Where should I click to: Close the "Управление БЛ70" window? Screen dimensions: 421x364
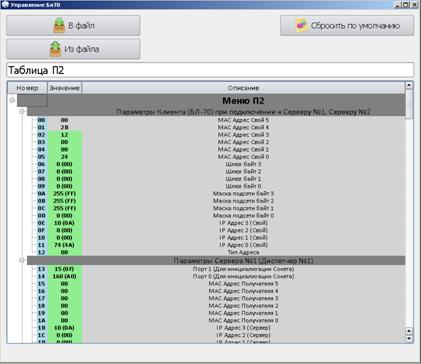click(414, 5)
